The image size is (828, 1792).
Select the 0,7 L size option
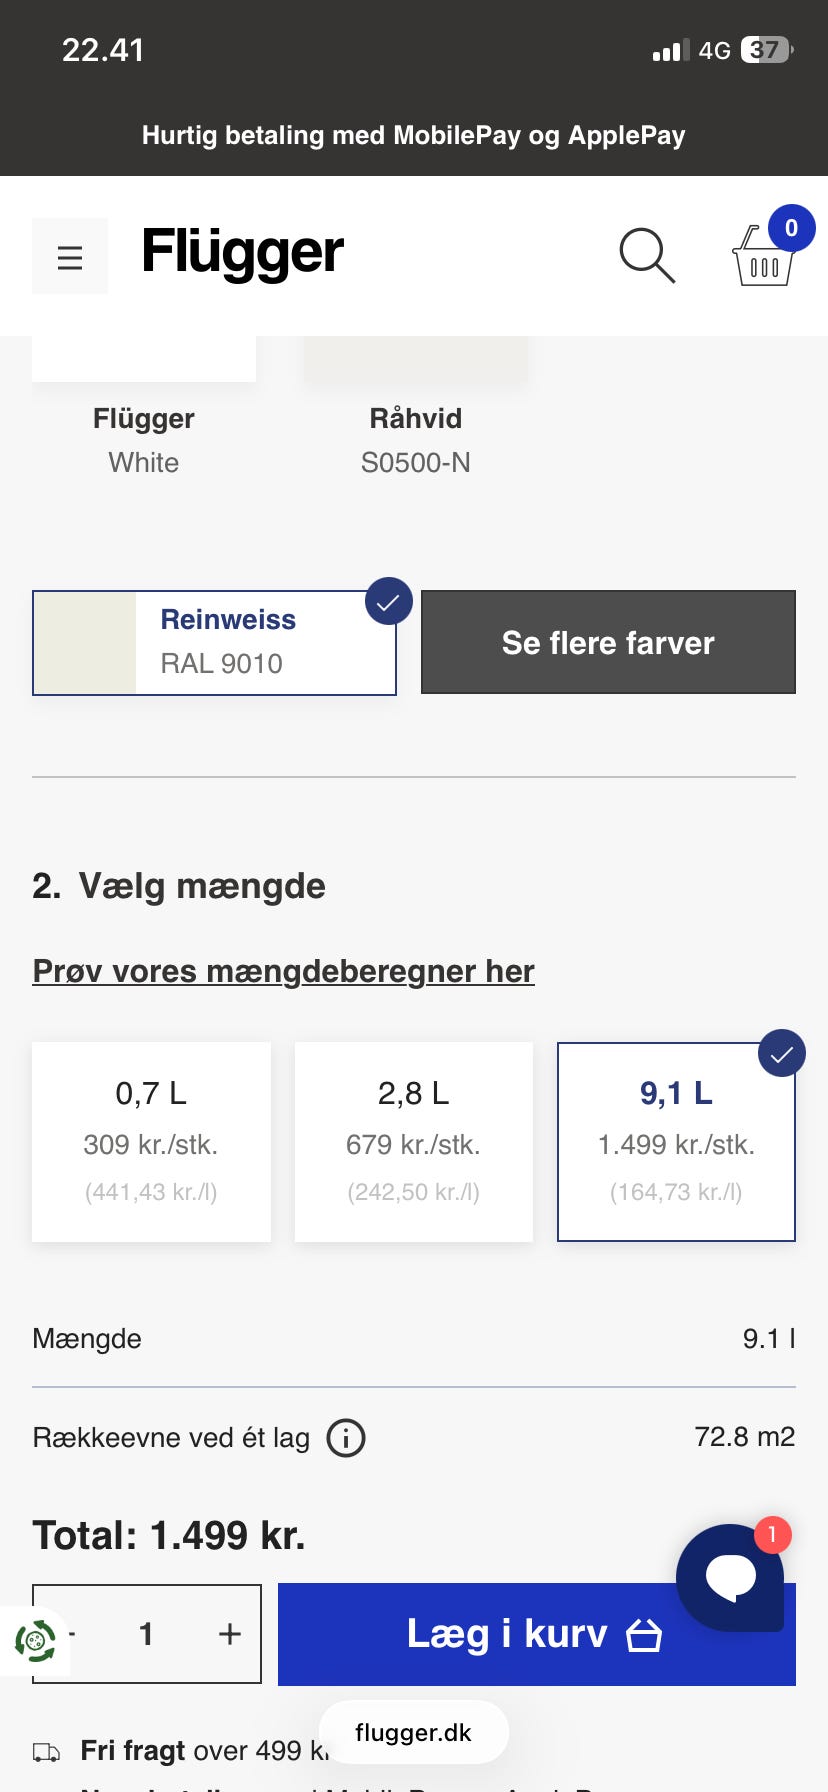151,1141
